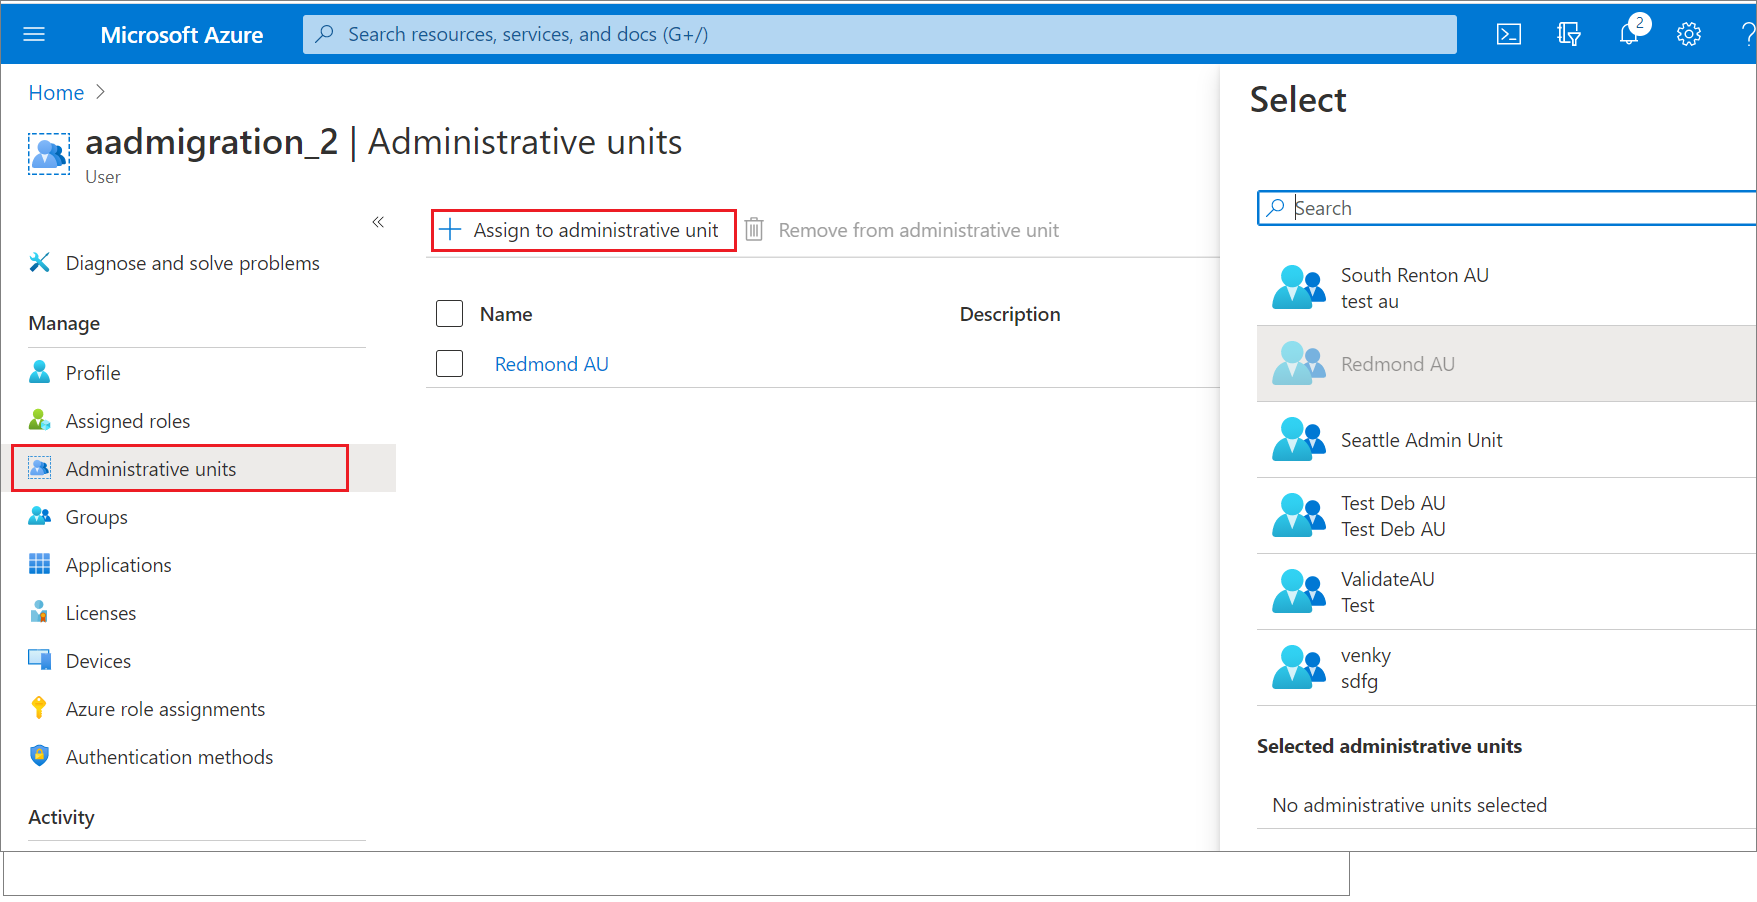Viewport: 1757px width, 902px height.
Task: Open Groups in the sidebar
Action: click(97, 517)
